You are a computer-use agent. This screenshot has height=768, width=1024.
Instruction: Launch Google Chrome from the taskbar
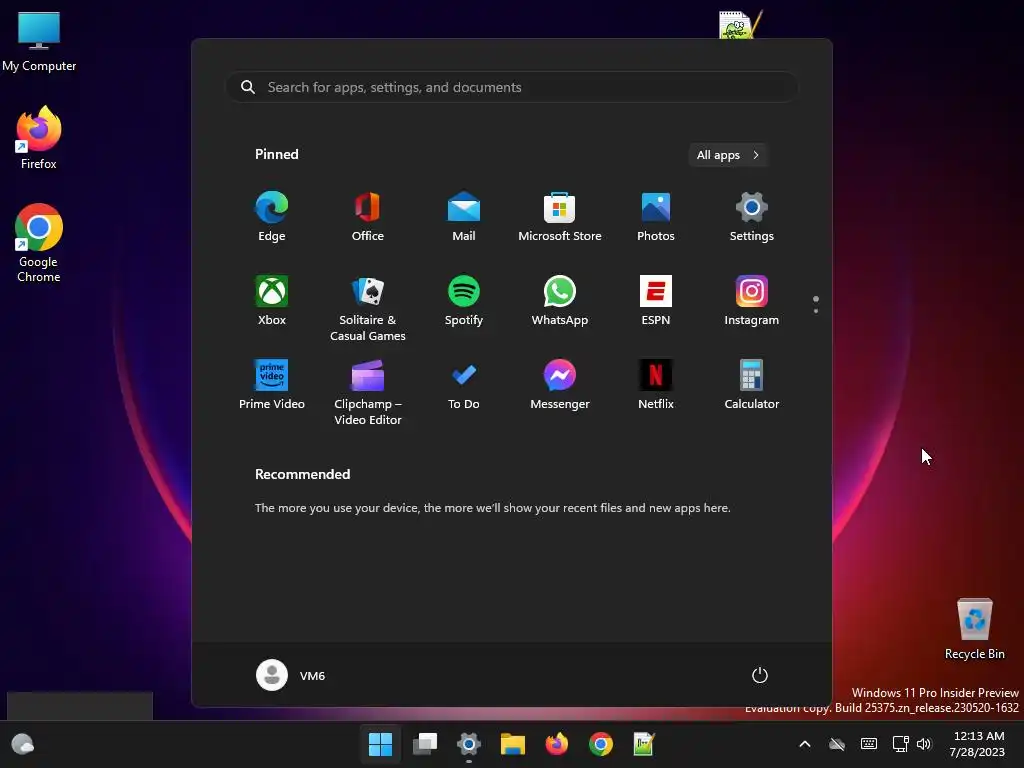[601, 744]
